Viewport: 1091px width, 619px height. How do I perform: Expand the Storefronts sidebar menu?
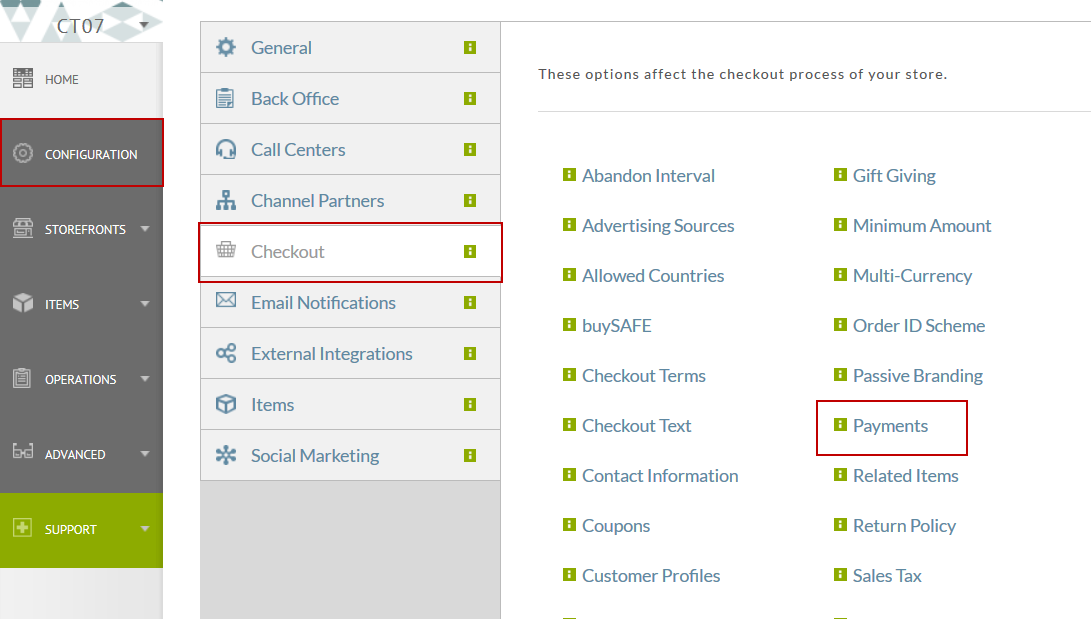[145, 229]
